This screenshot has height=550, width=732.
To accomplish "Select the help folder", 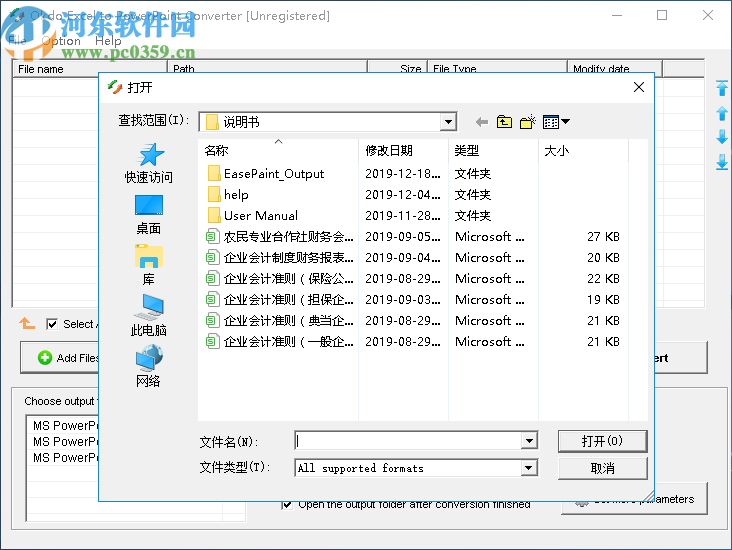I will point(227,195).
